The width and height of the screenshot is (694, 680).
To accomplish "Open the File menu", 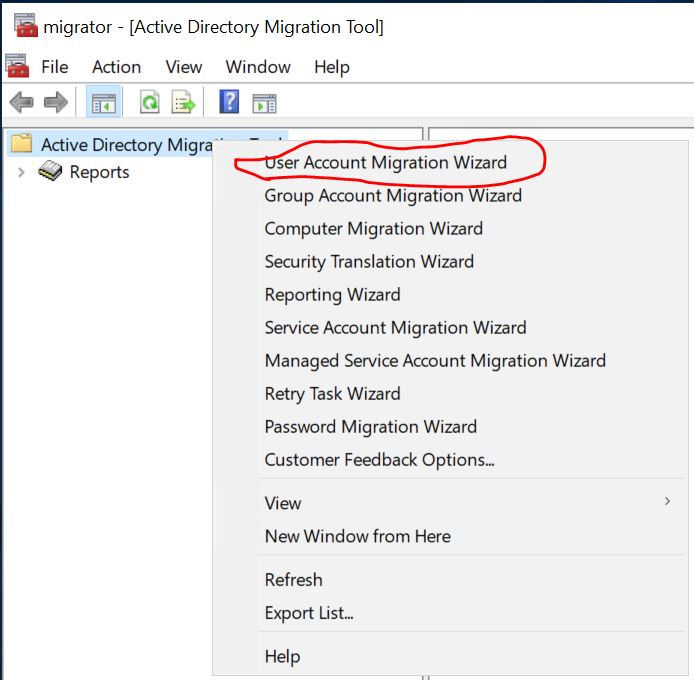I will 55,67.
